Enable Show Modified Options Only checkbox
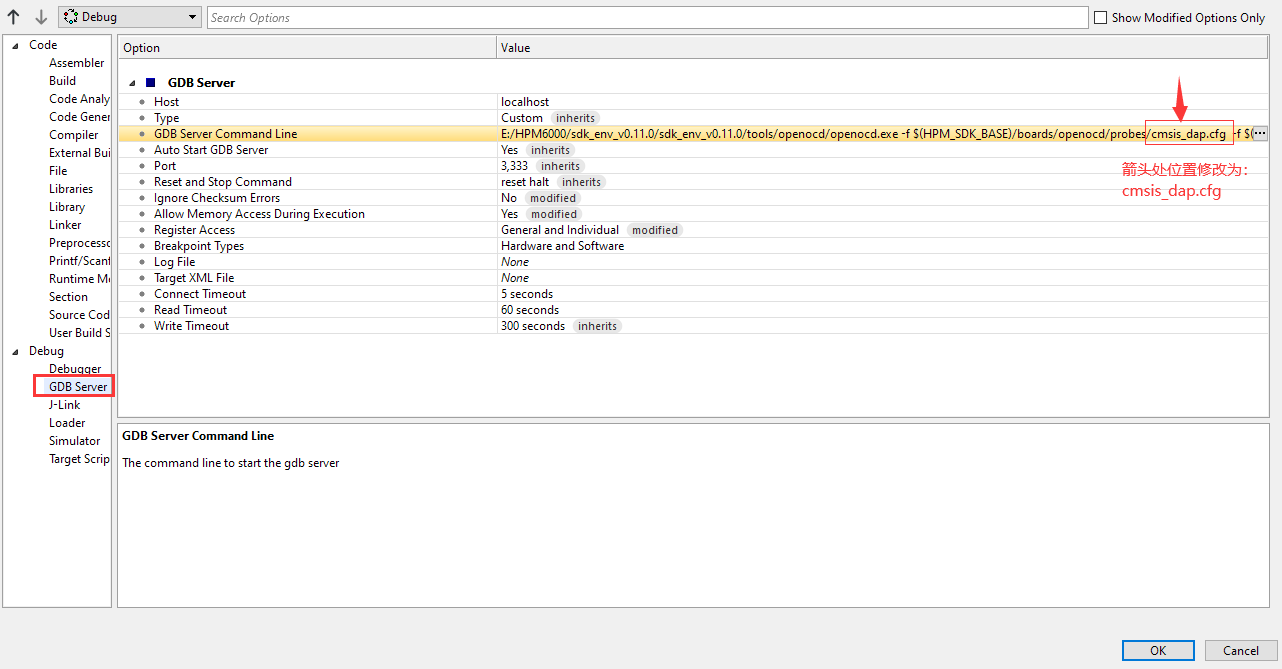The image size is (1282, 669). 1101,17
